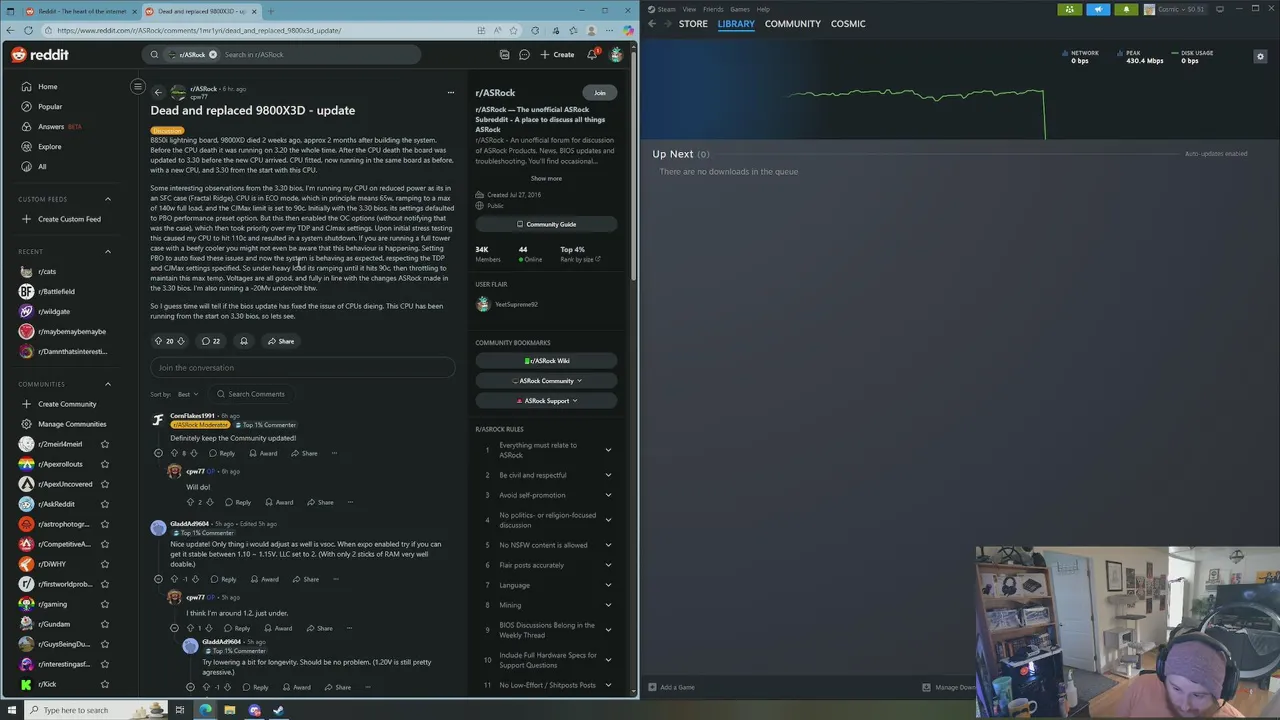Open Steam friends activity green button
Screen dimensions: 1280x720
pyautogui.click(x=1070, y=10)
